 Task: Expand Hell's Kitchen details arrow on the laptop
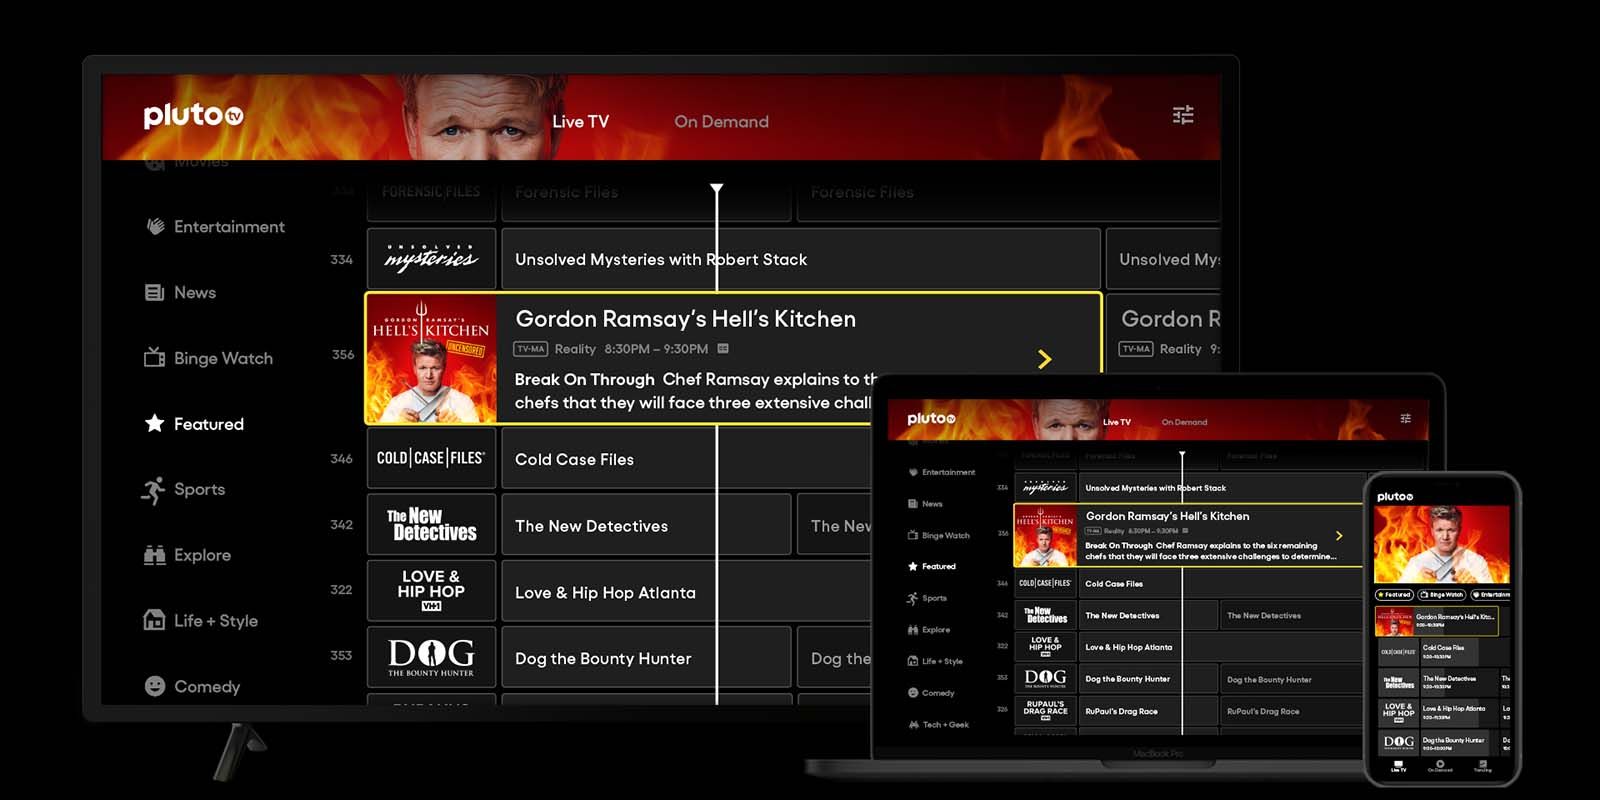pyautogui.click(x=1339, y=536)
